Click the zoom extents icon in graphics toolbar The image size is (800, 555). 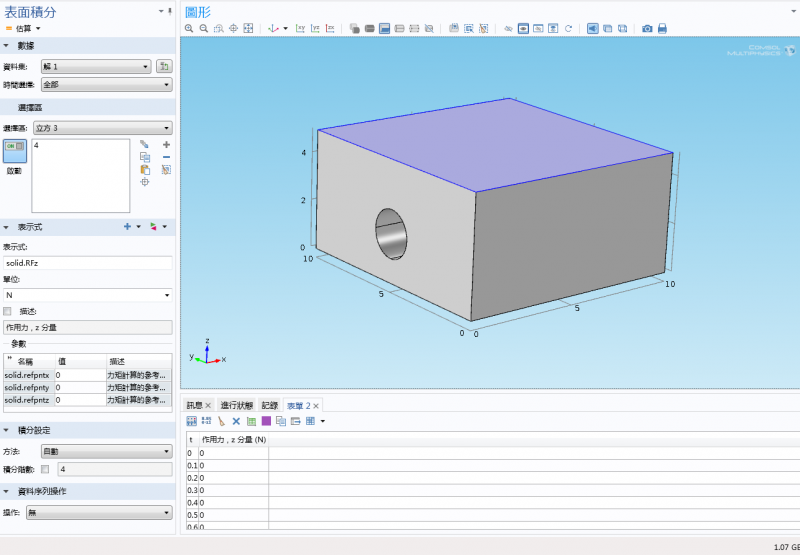click(x=248, y=28)
